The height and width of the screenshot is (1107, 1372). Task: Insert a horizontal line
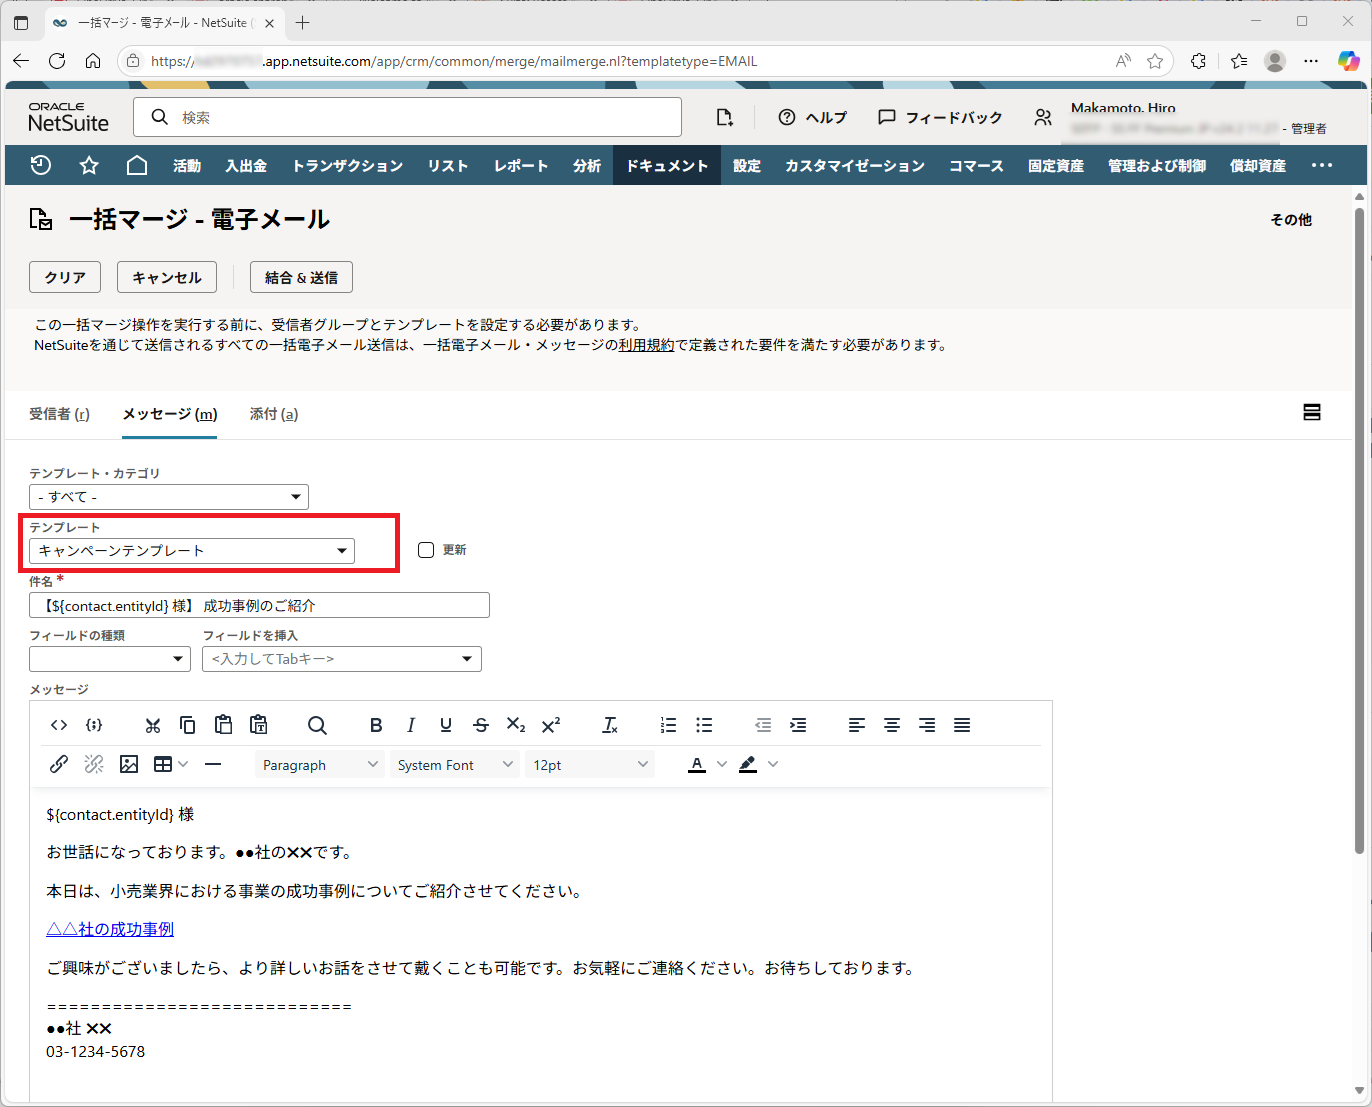point(212,764)
